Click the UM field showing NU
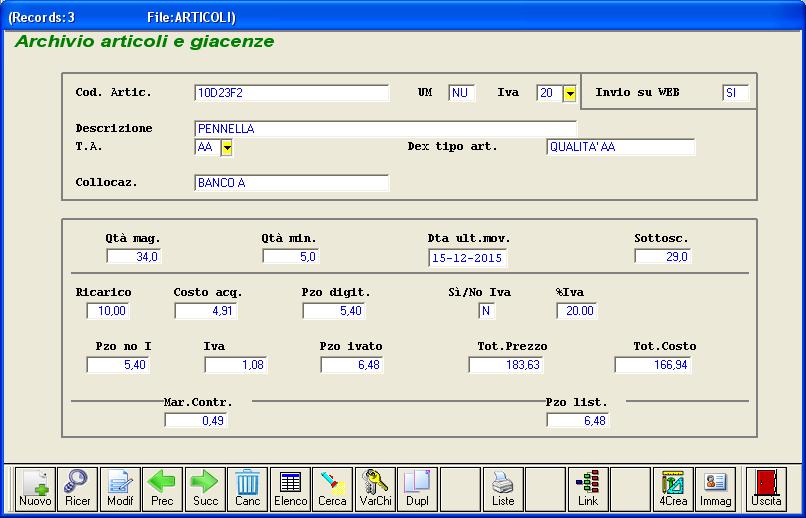Viewport: 806px width, 518px height. pos(462,93)
